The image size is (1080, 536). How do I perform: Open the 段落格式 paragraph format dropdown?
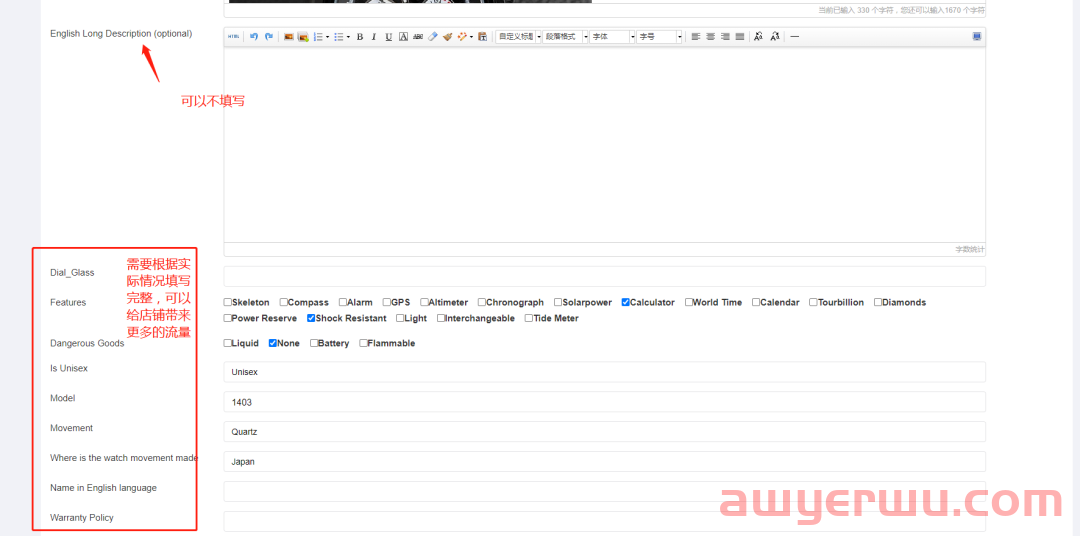pyautogui.click(x=565, y=37)
